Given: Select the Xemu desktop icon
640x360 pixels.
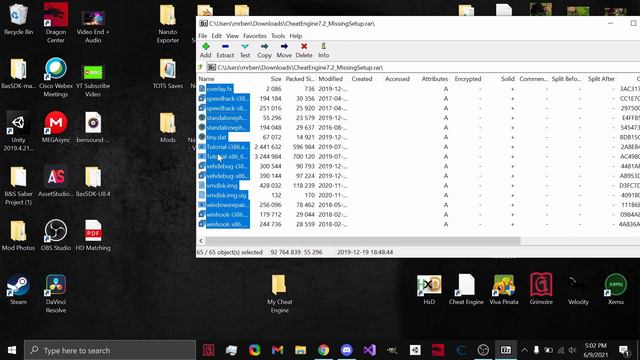Looking at the screenshot, I should [x=616, y=289].
